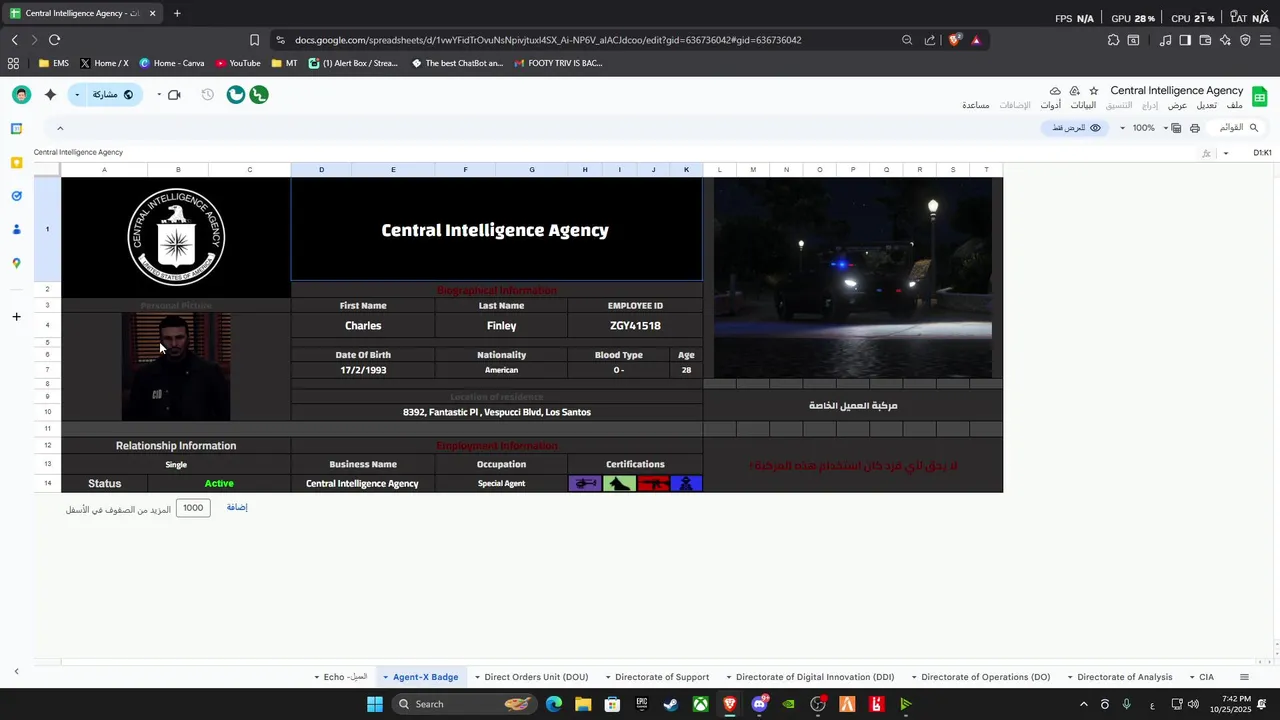Switch to Directorate of Digital Innovation sheet
This screenshot has width=1280, height=720.
[x=815, y=678]
